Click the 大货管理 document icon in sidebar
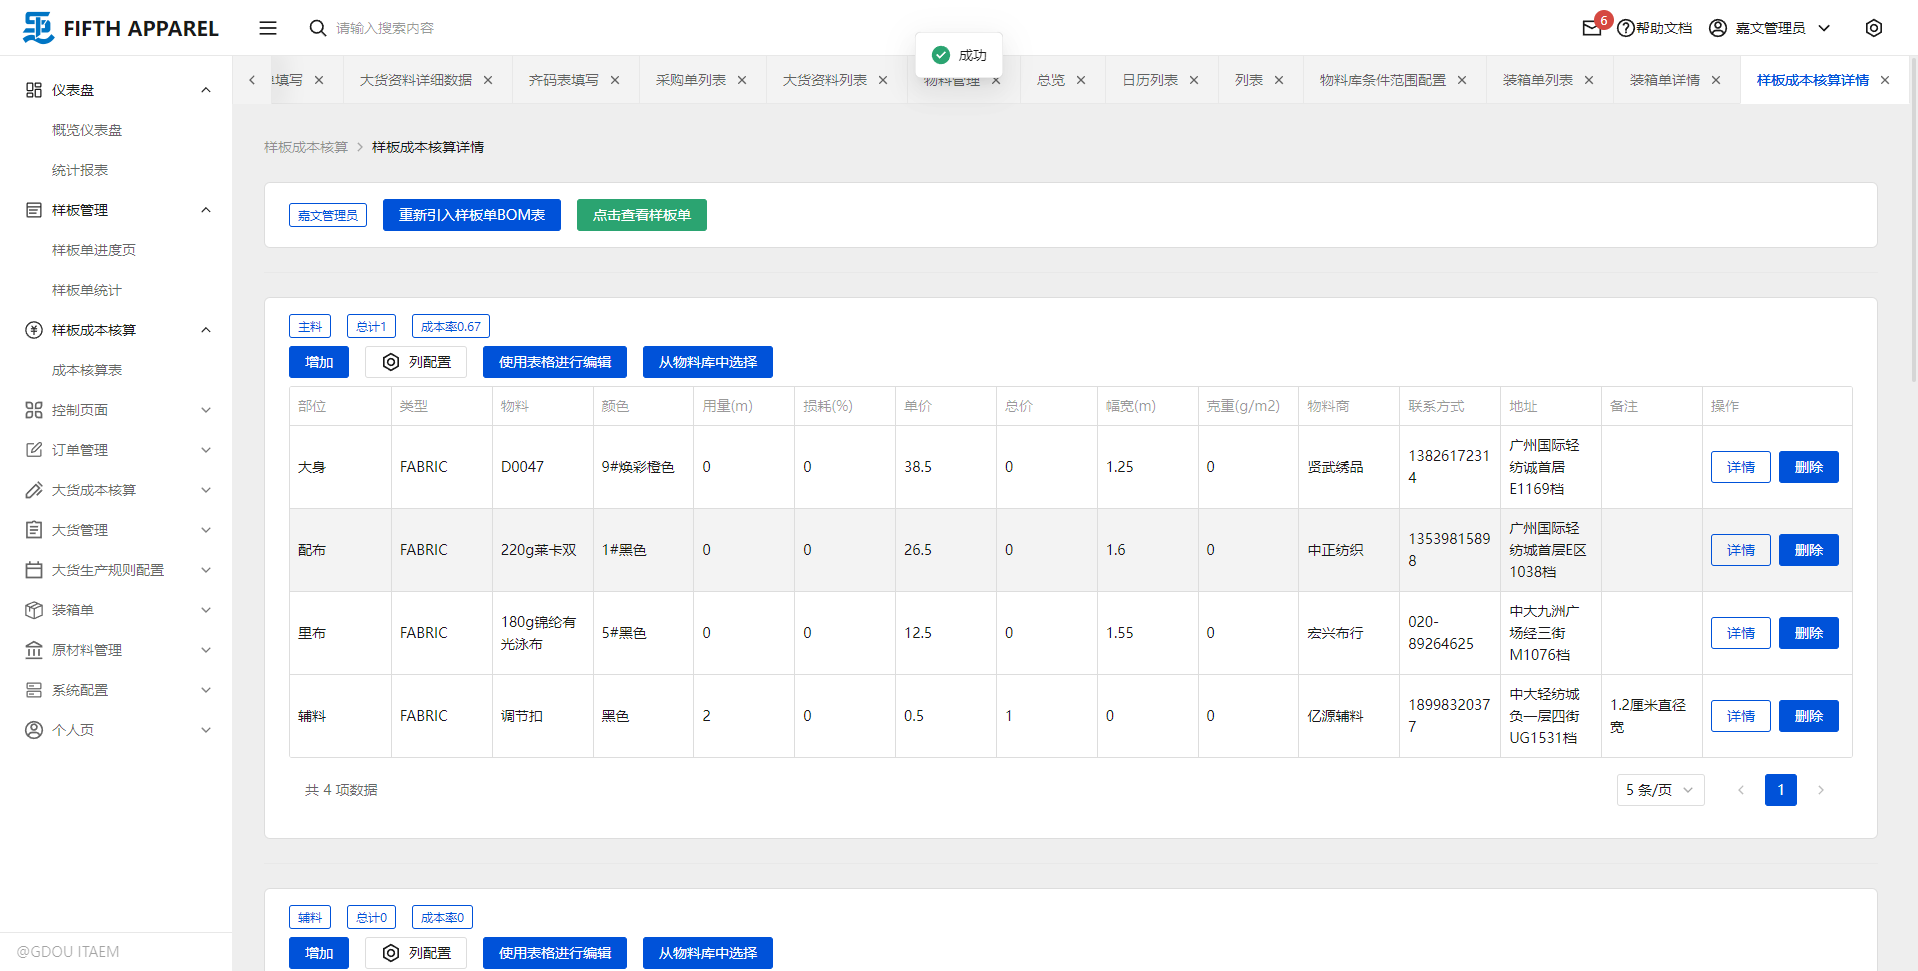The image size is (1918, 971). [34, 530]
